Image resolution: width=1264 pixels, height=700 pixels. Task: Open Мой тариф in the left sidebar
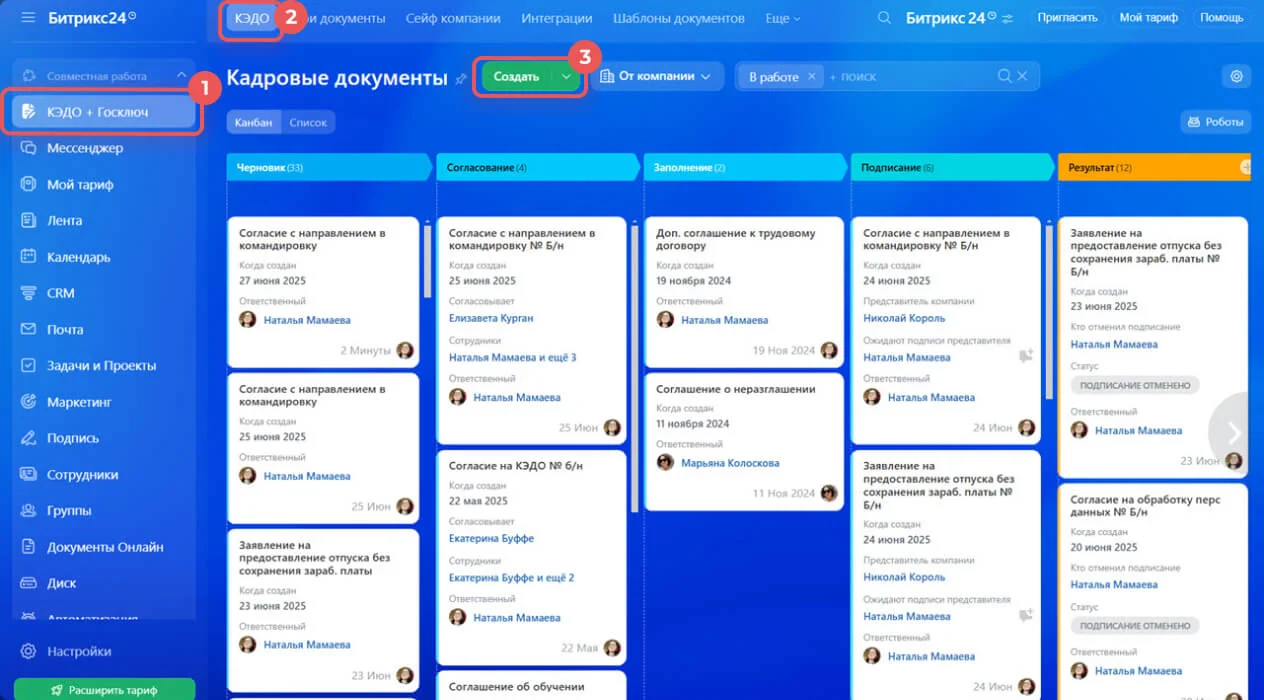[x=80, y=184]
